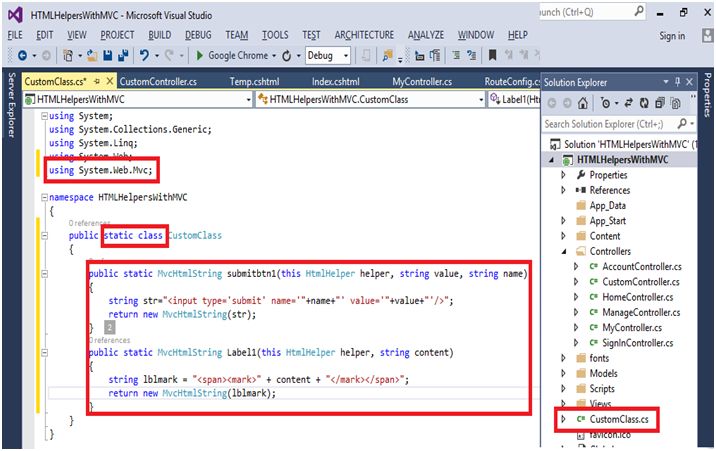Collapse the Controllers folder
This screenshot has width=716, height=451.
(x=563, y=251)
